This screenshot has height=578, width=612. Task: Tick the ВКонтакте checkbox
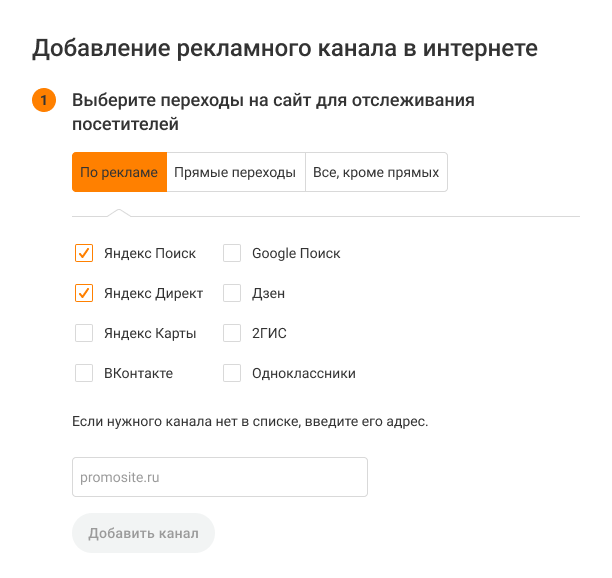(x=84, y=373)
